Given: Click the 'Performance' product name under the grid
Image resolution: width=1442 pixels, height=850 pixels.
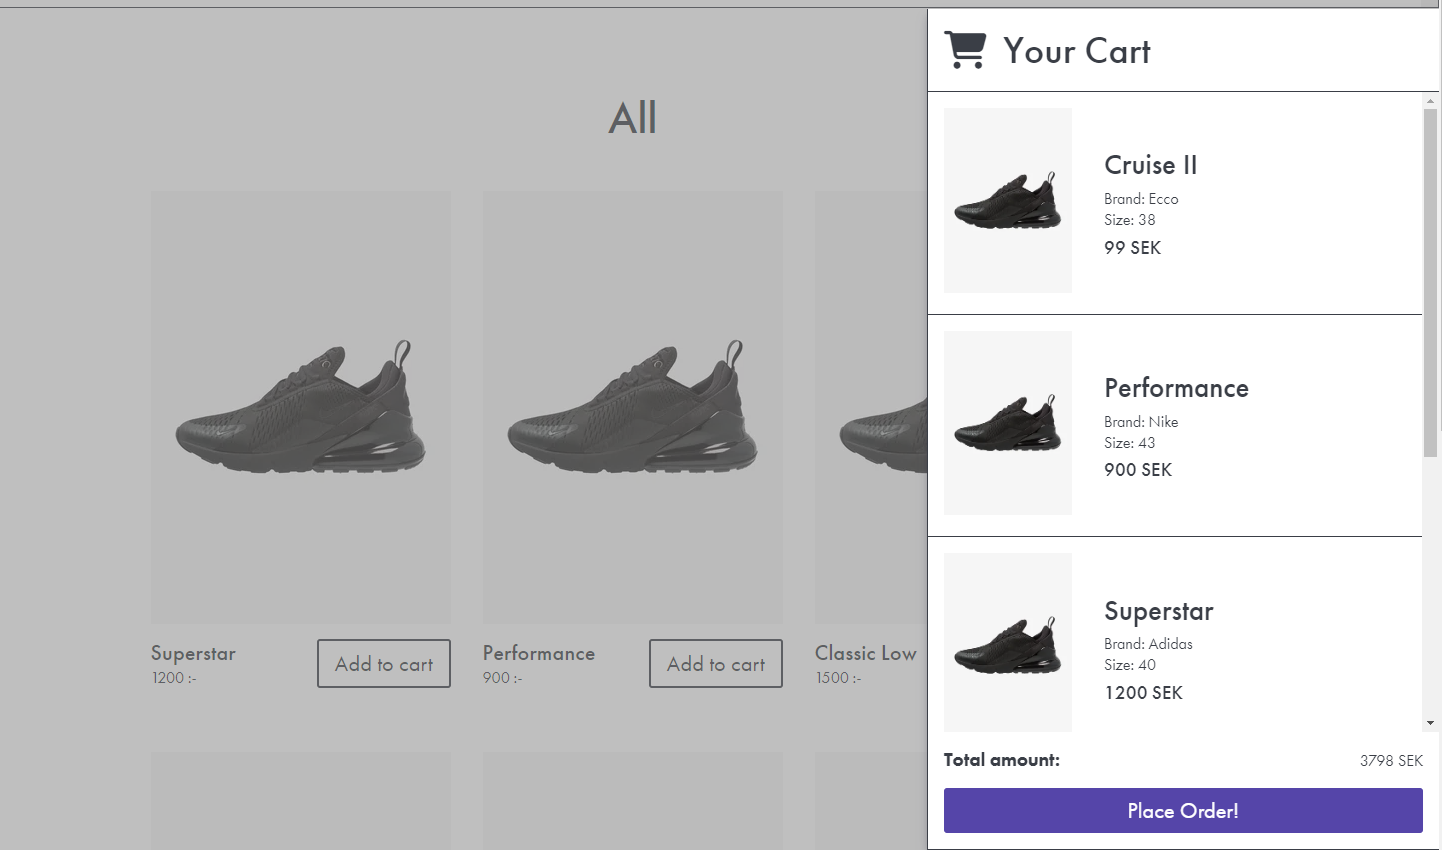Looking at the screenshot, I should click(x=539, y=653).
